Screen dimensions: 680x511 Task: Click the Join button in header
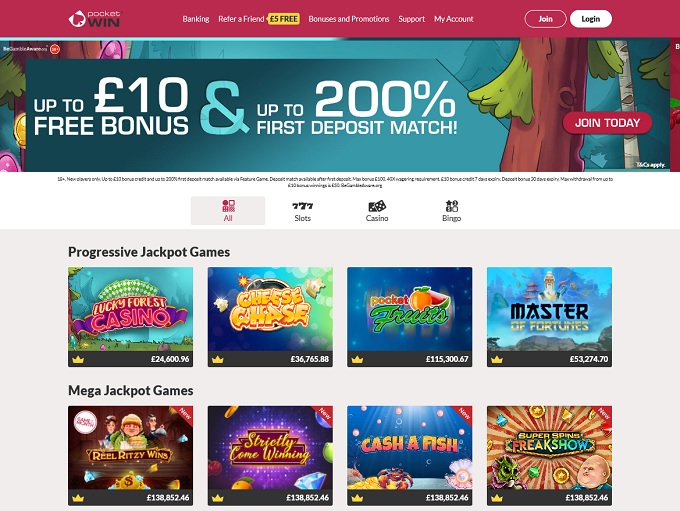(x=545, y=19)
